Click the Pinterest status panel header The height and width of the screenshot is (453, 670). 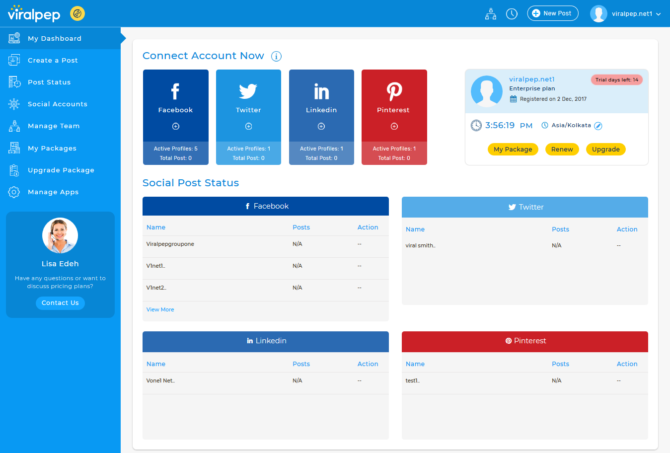point(525,341)
